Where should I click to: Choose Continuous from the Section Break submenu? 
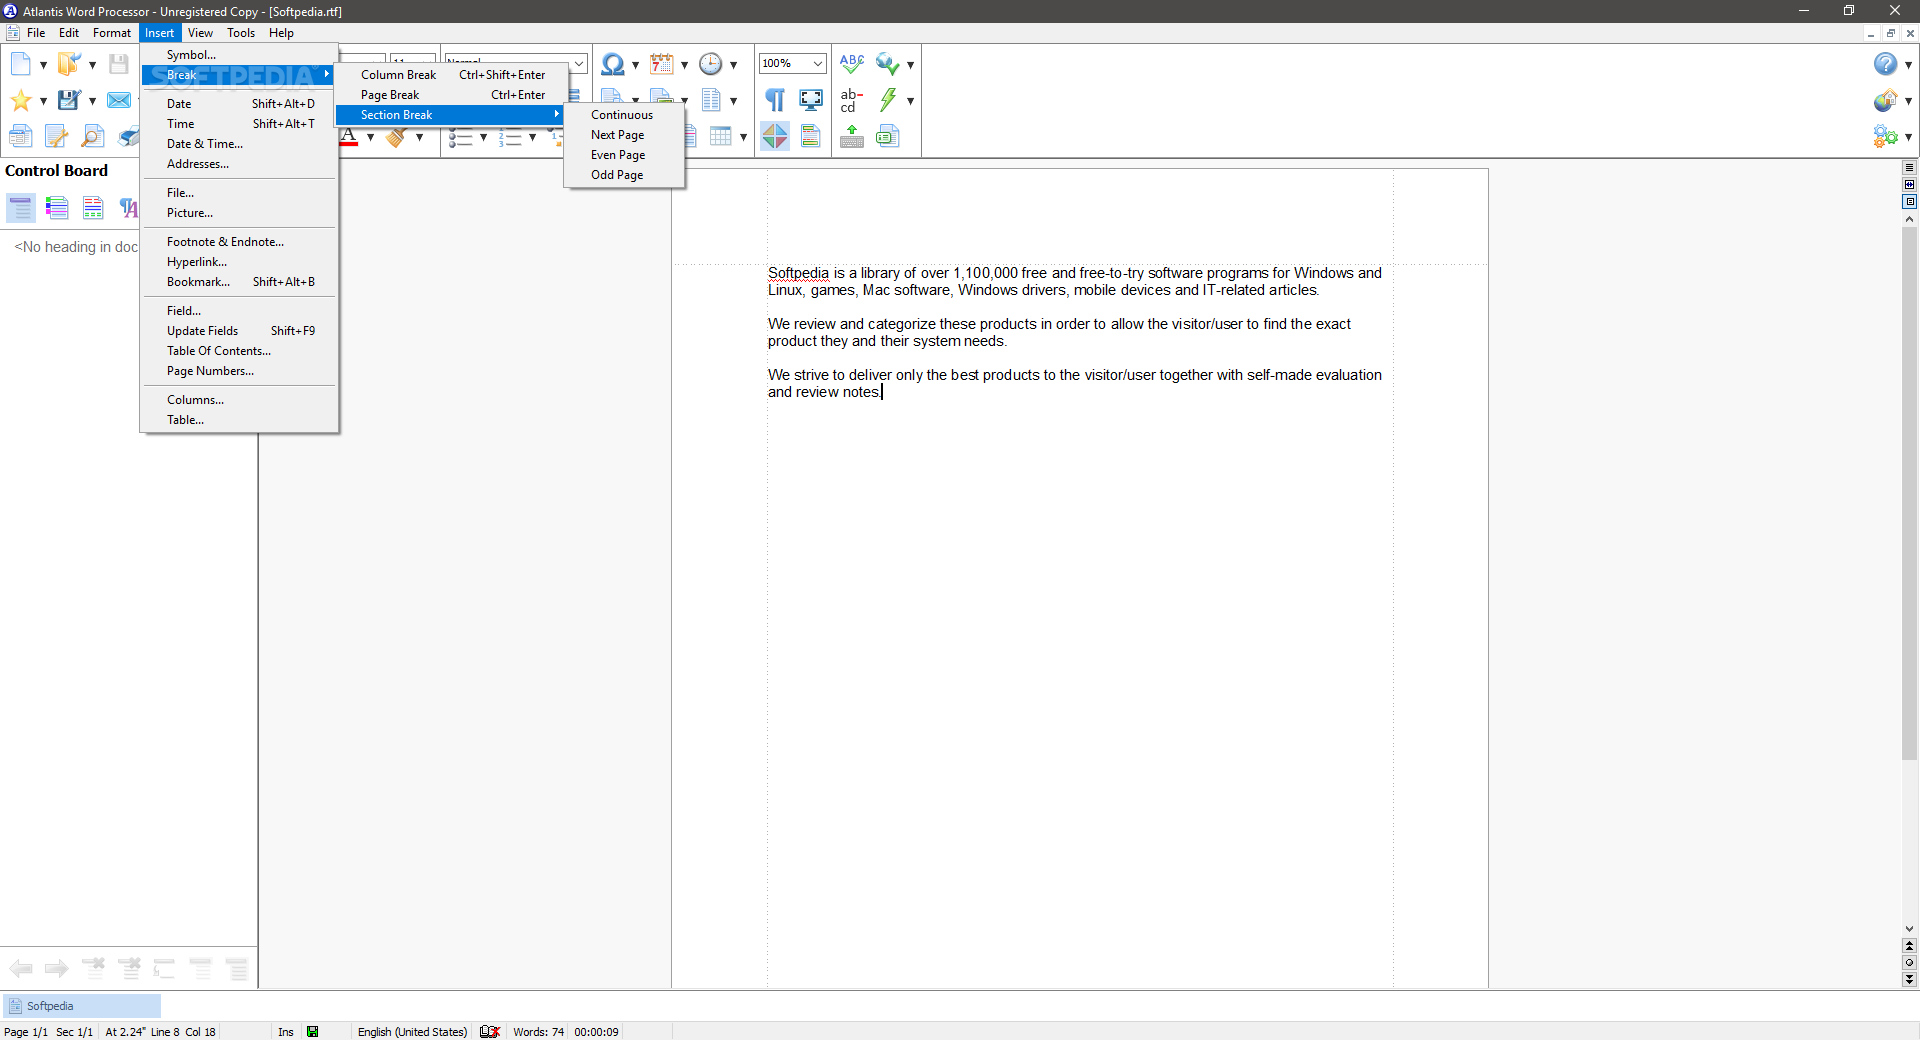(621, 114)
